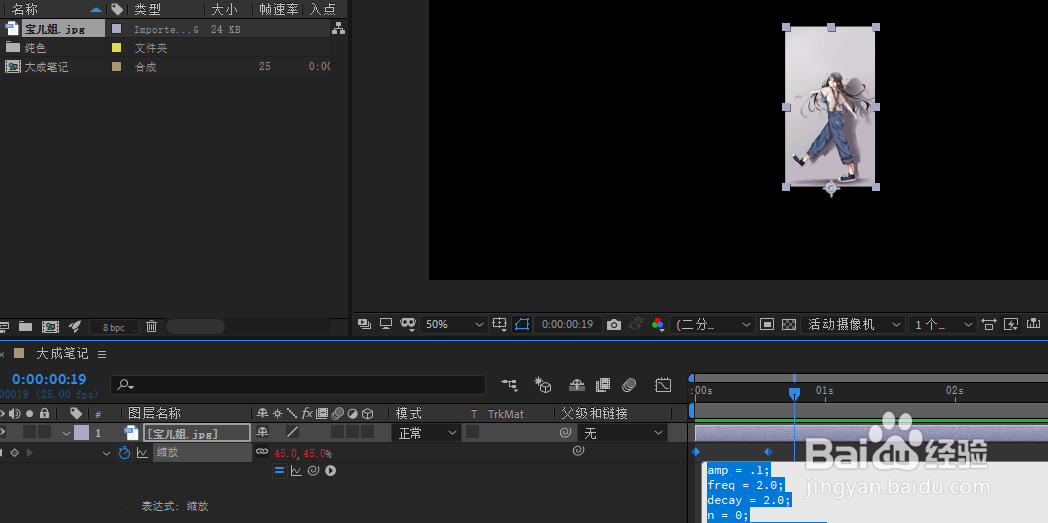
Task: Click the primary viewer monitor icon
Action: tap(386, 324)
